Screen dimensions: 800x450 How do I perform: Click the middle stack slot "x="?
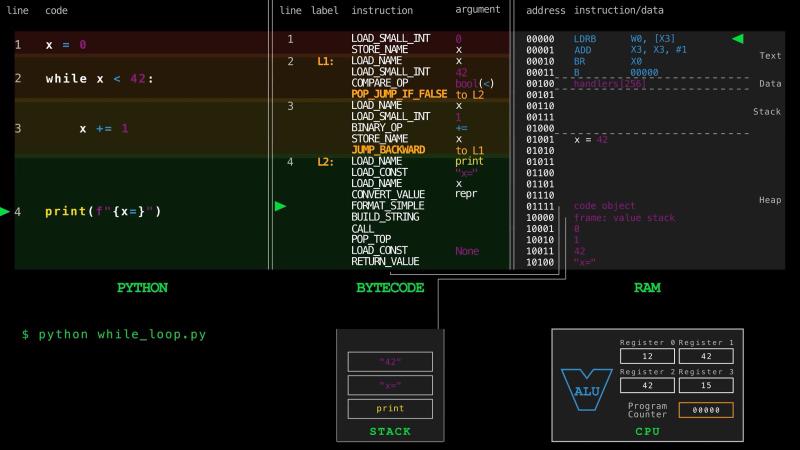point(390,385)
